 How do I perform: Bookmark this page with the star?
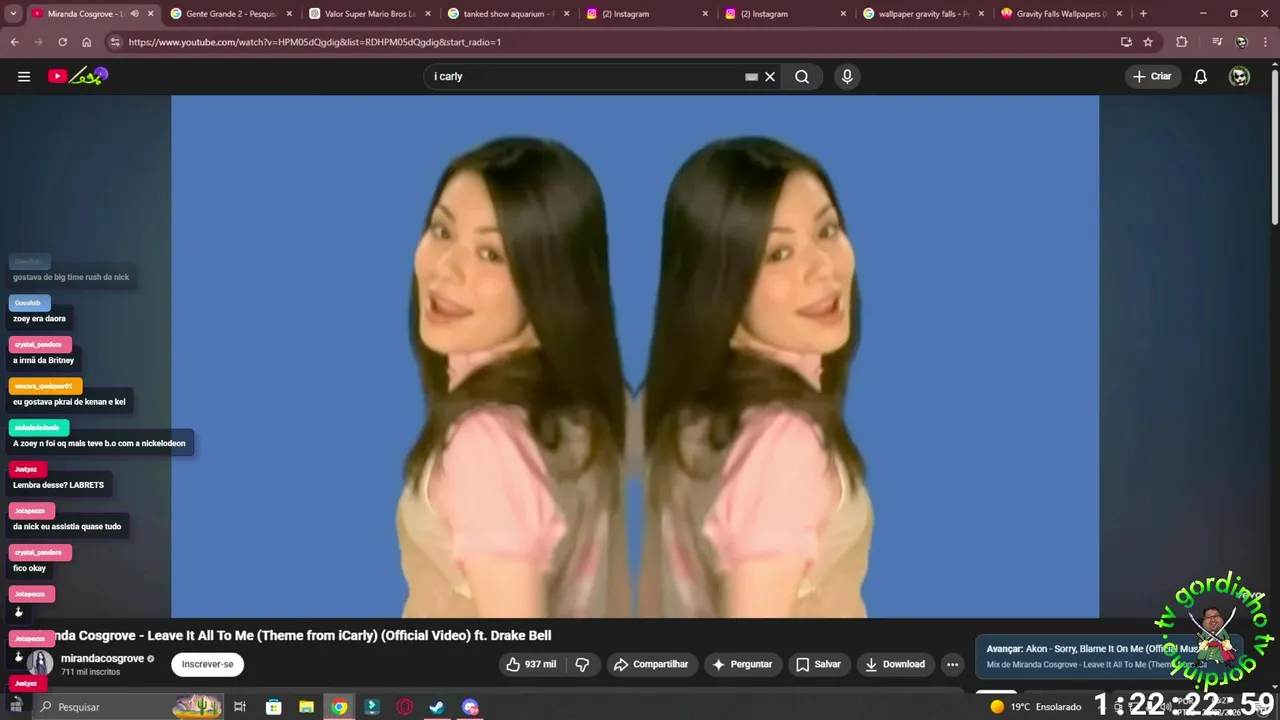click(1148, 42)
